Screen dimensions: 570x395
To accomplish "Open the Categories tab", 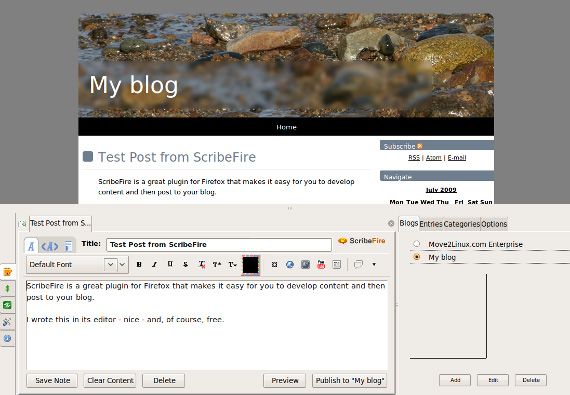I will (462, 224).
